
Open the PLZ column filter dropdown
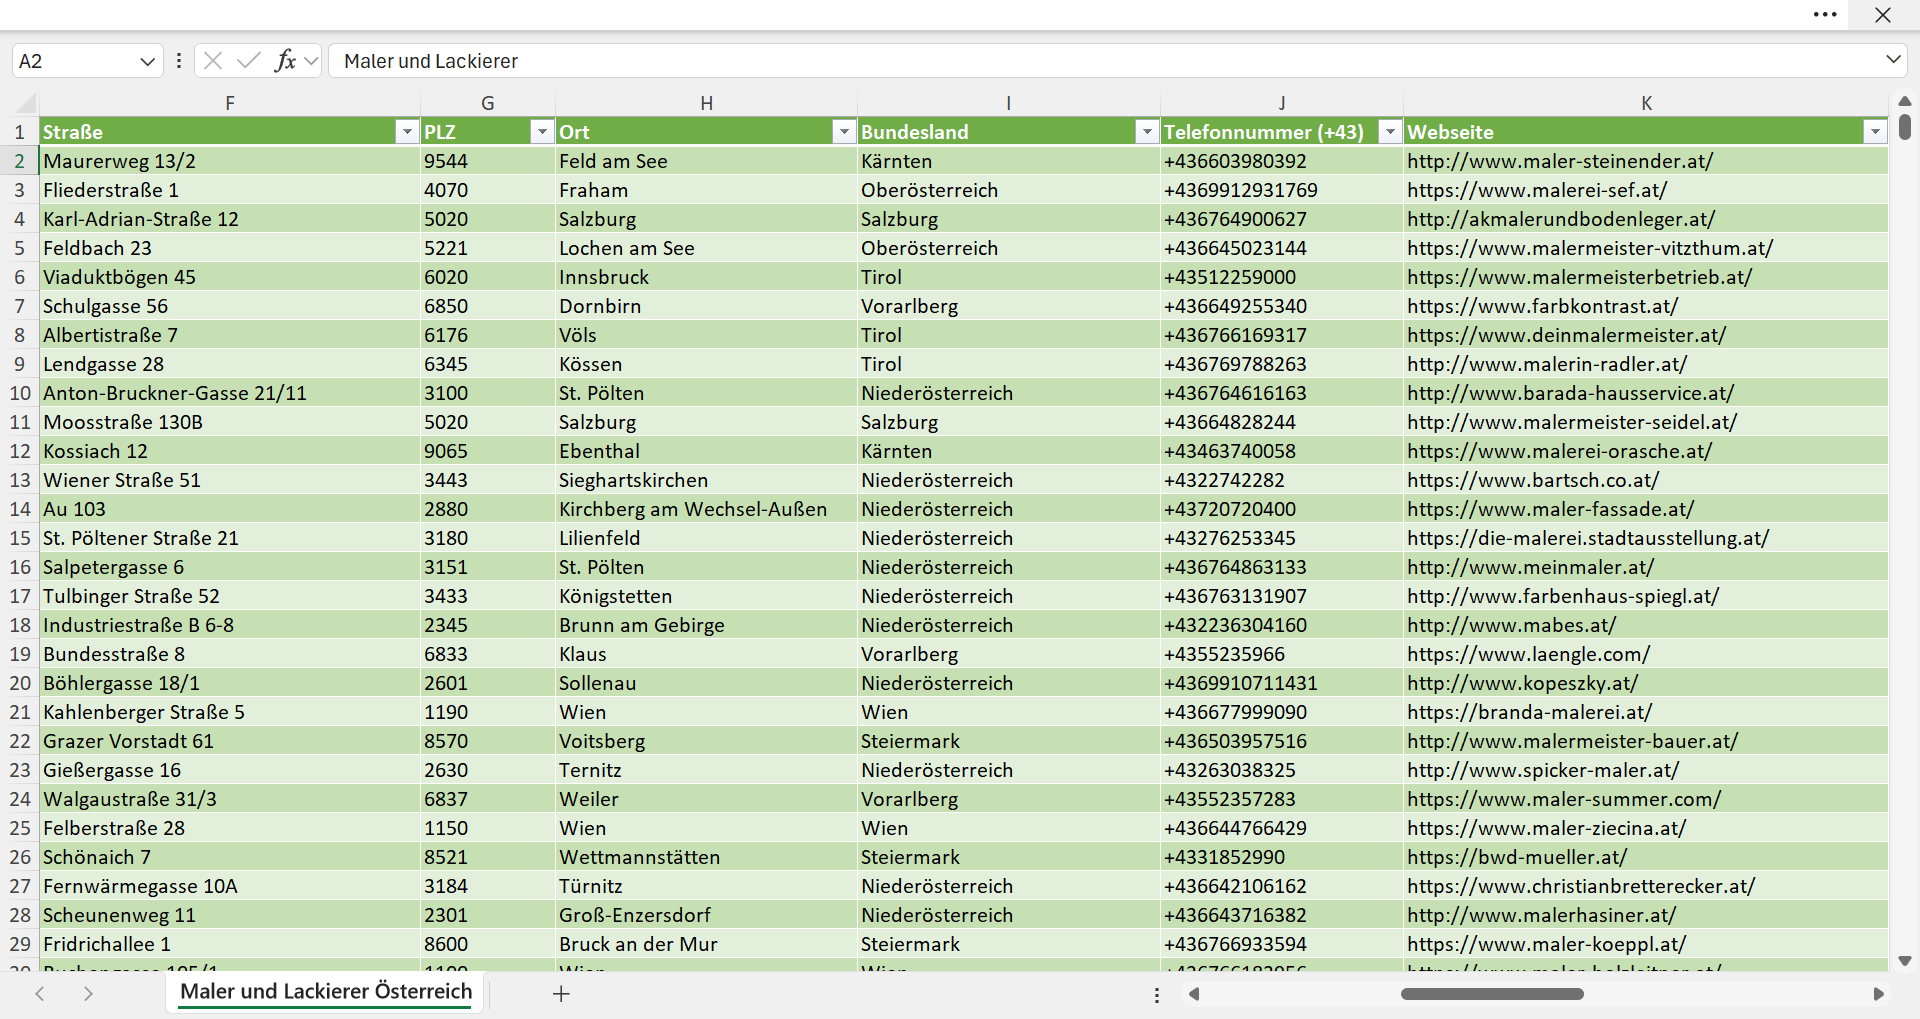pos(541,132)
